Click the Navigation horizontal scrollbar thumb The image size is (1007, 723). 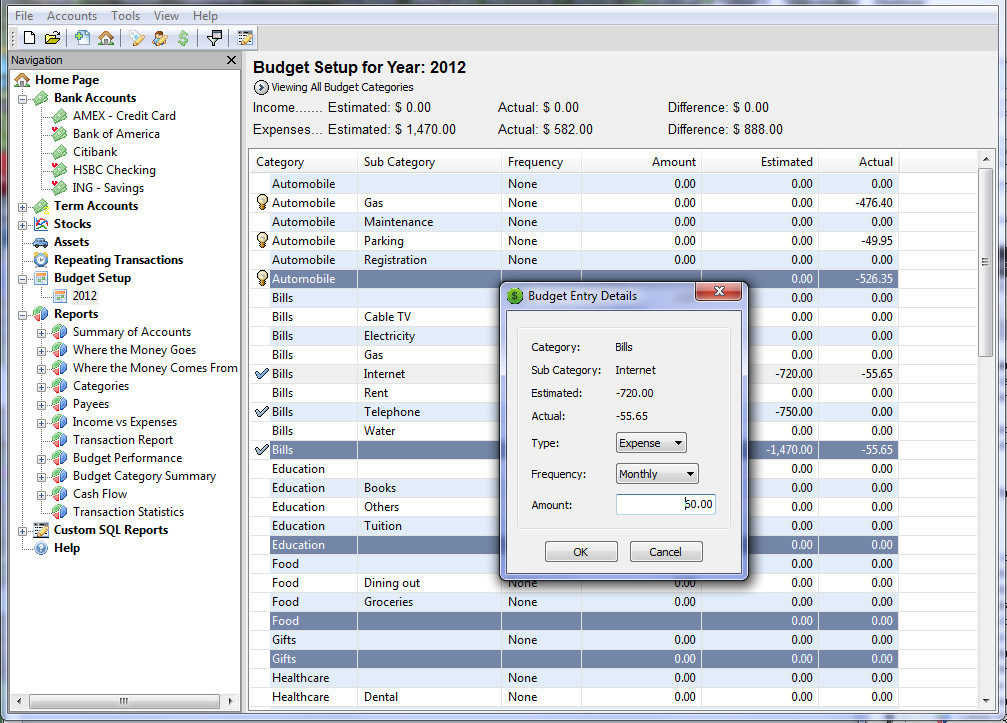pos(124,701)
